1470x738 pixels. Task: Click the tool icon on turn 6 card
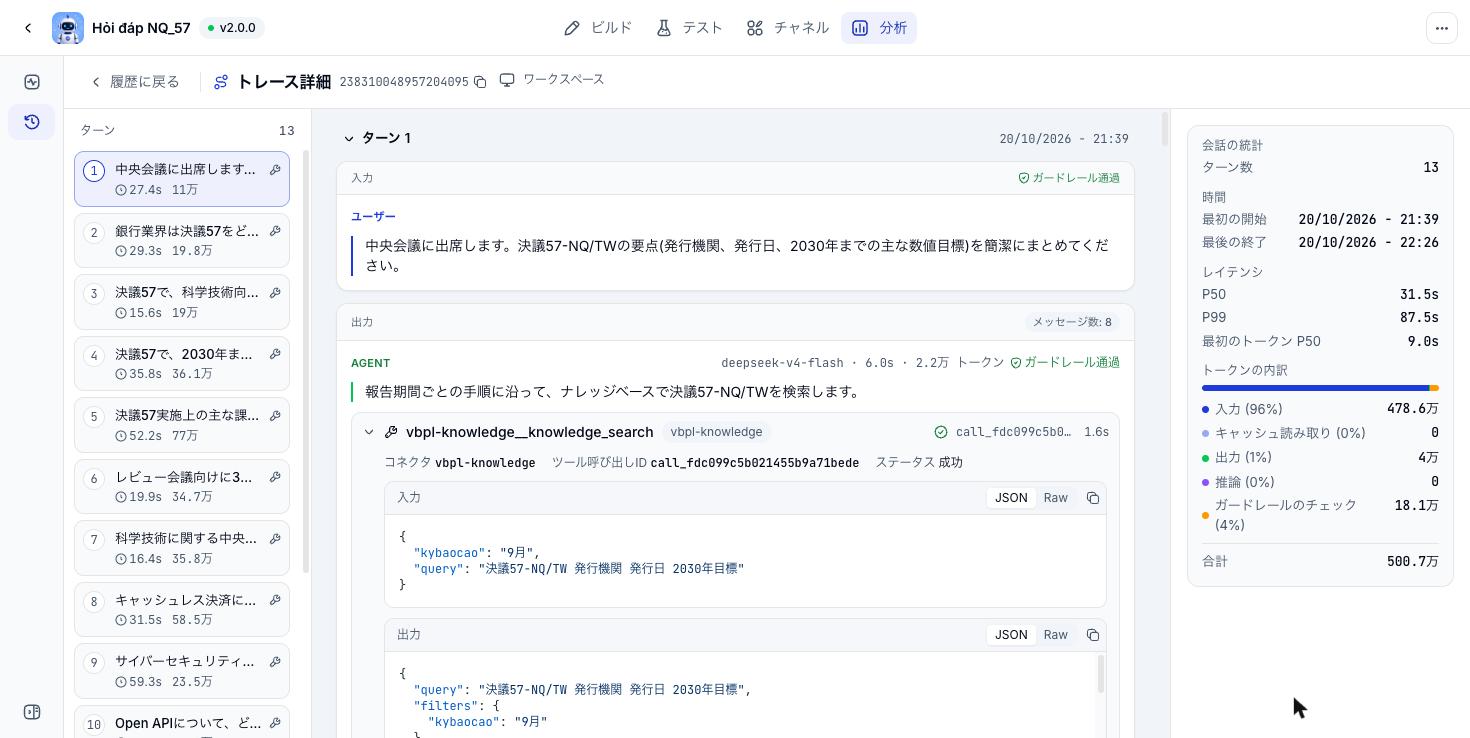pos(275,477)
